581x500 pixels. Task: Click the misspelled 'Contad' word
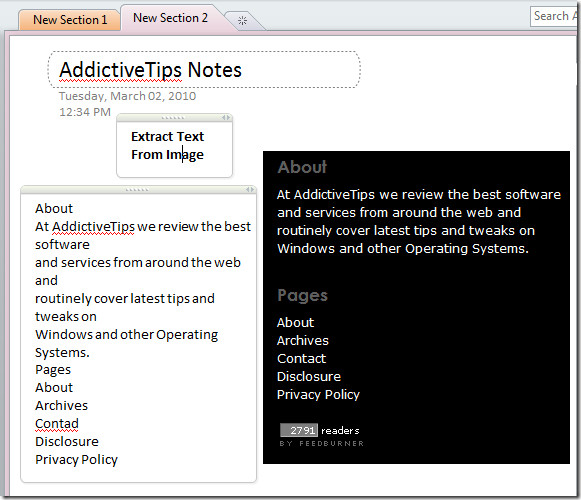(x=57, y=424)
